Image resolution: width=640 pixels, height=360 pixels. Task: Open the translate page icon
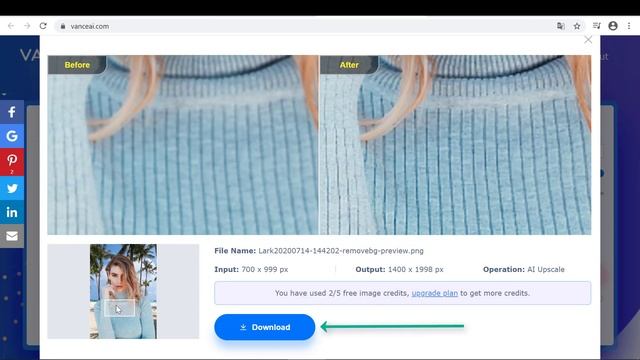561,26
